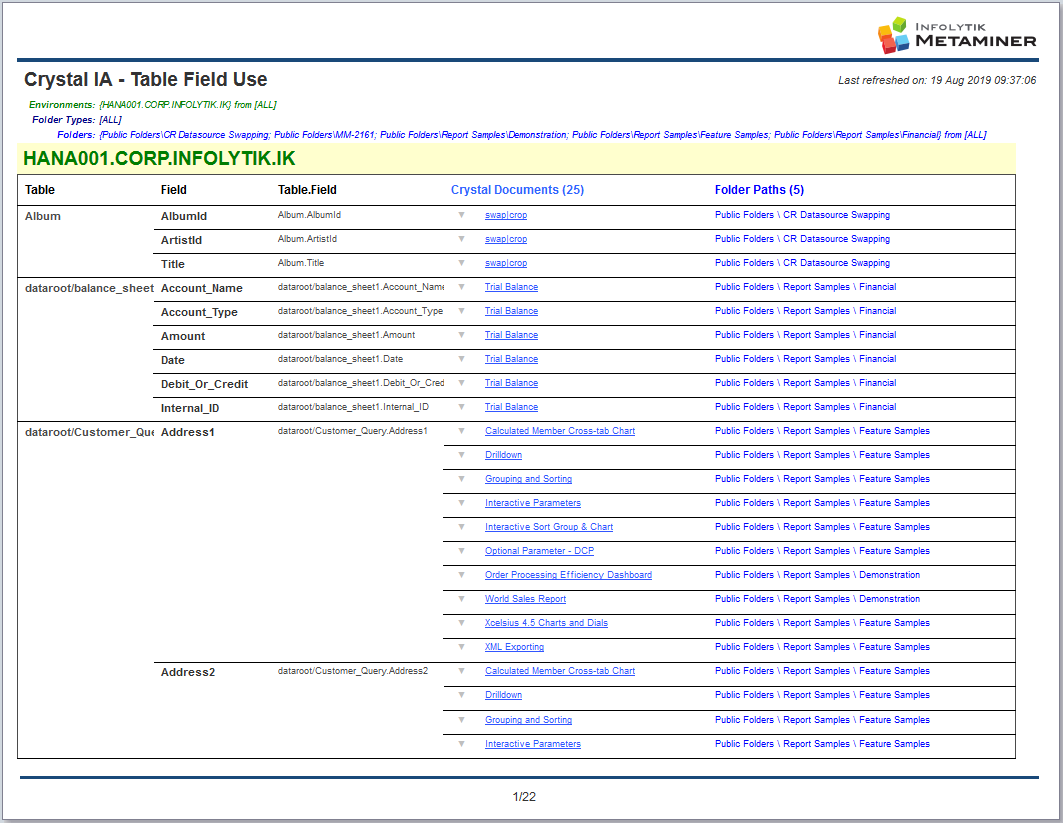Click the Infolytik MetaMiner logo
The image size is (1063, 823).
(x=957, y=35)
